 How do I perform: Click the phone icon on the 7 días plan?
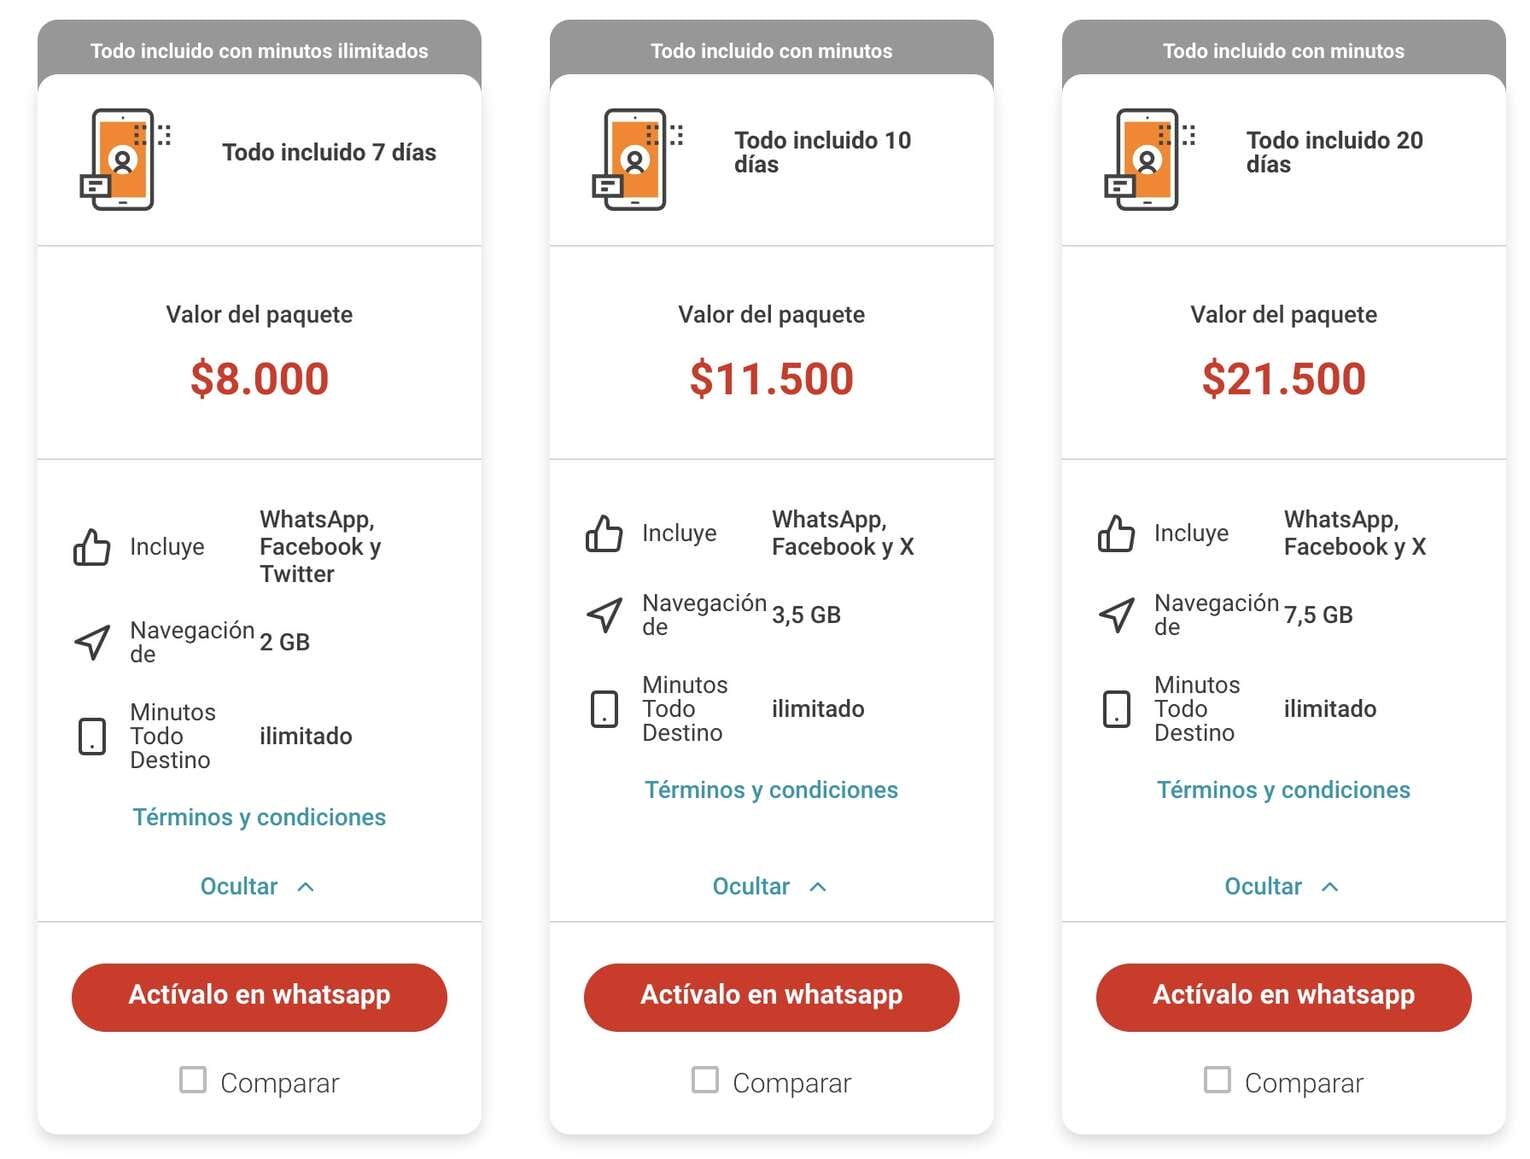pyautogui.click(x=124, y=159)
